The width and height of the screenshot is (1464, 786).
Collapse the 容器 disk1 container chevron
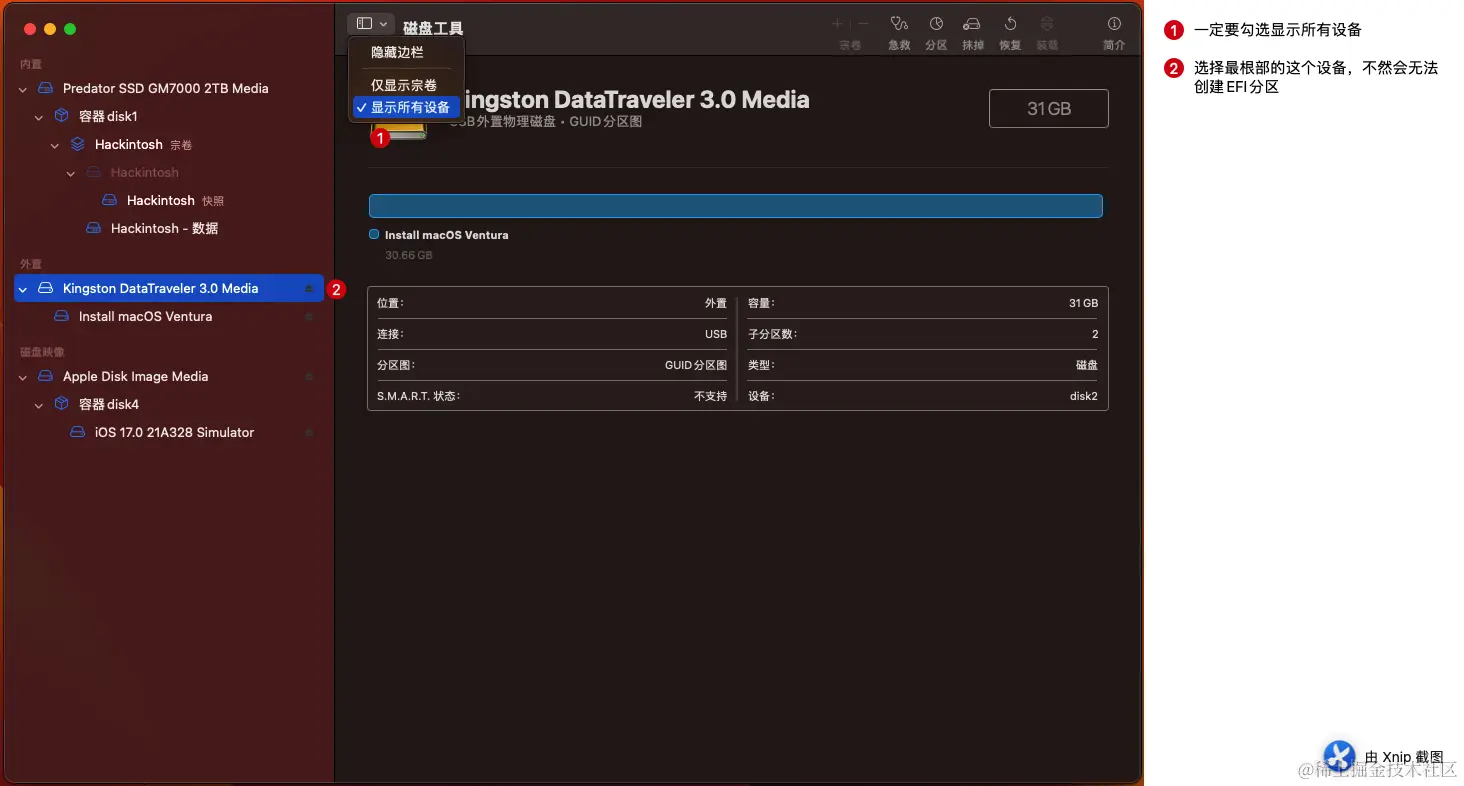(x=39, y=117)
